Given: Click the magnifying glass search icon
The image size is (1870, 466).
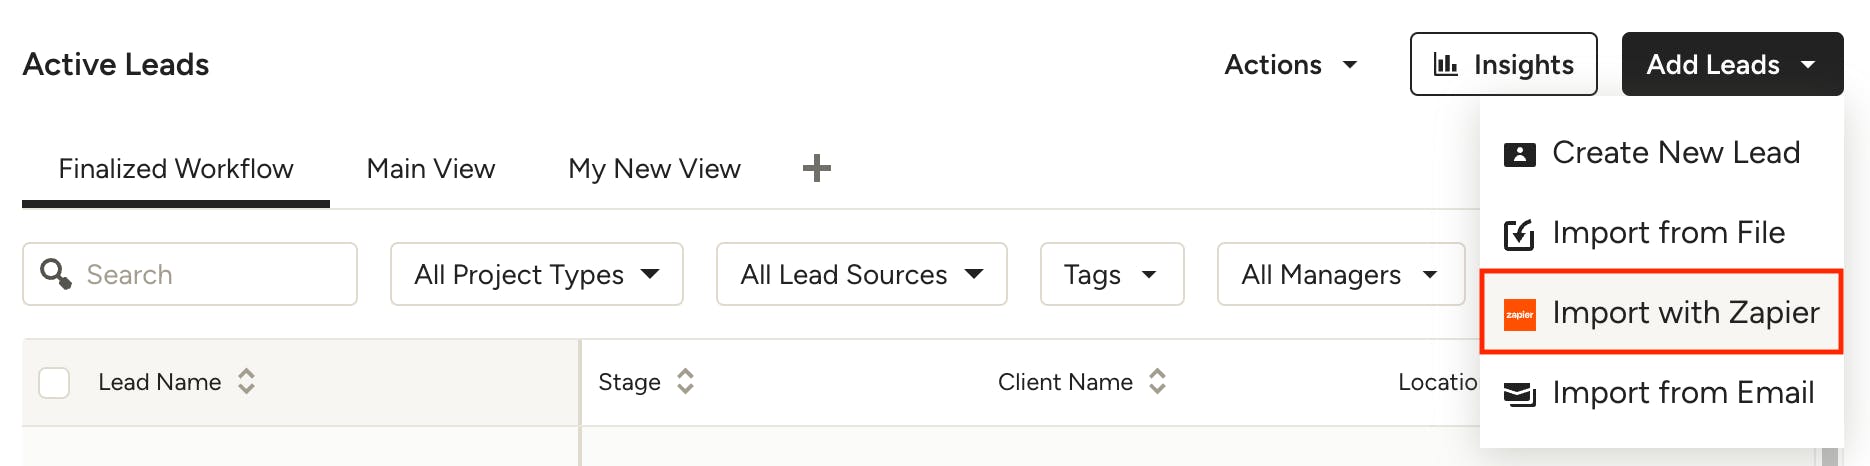Looking at the screenshot, I should click(x=55, y=274).
